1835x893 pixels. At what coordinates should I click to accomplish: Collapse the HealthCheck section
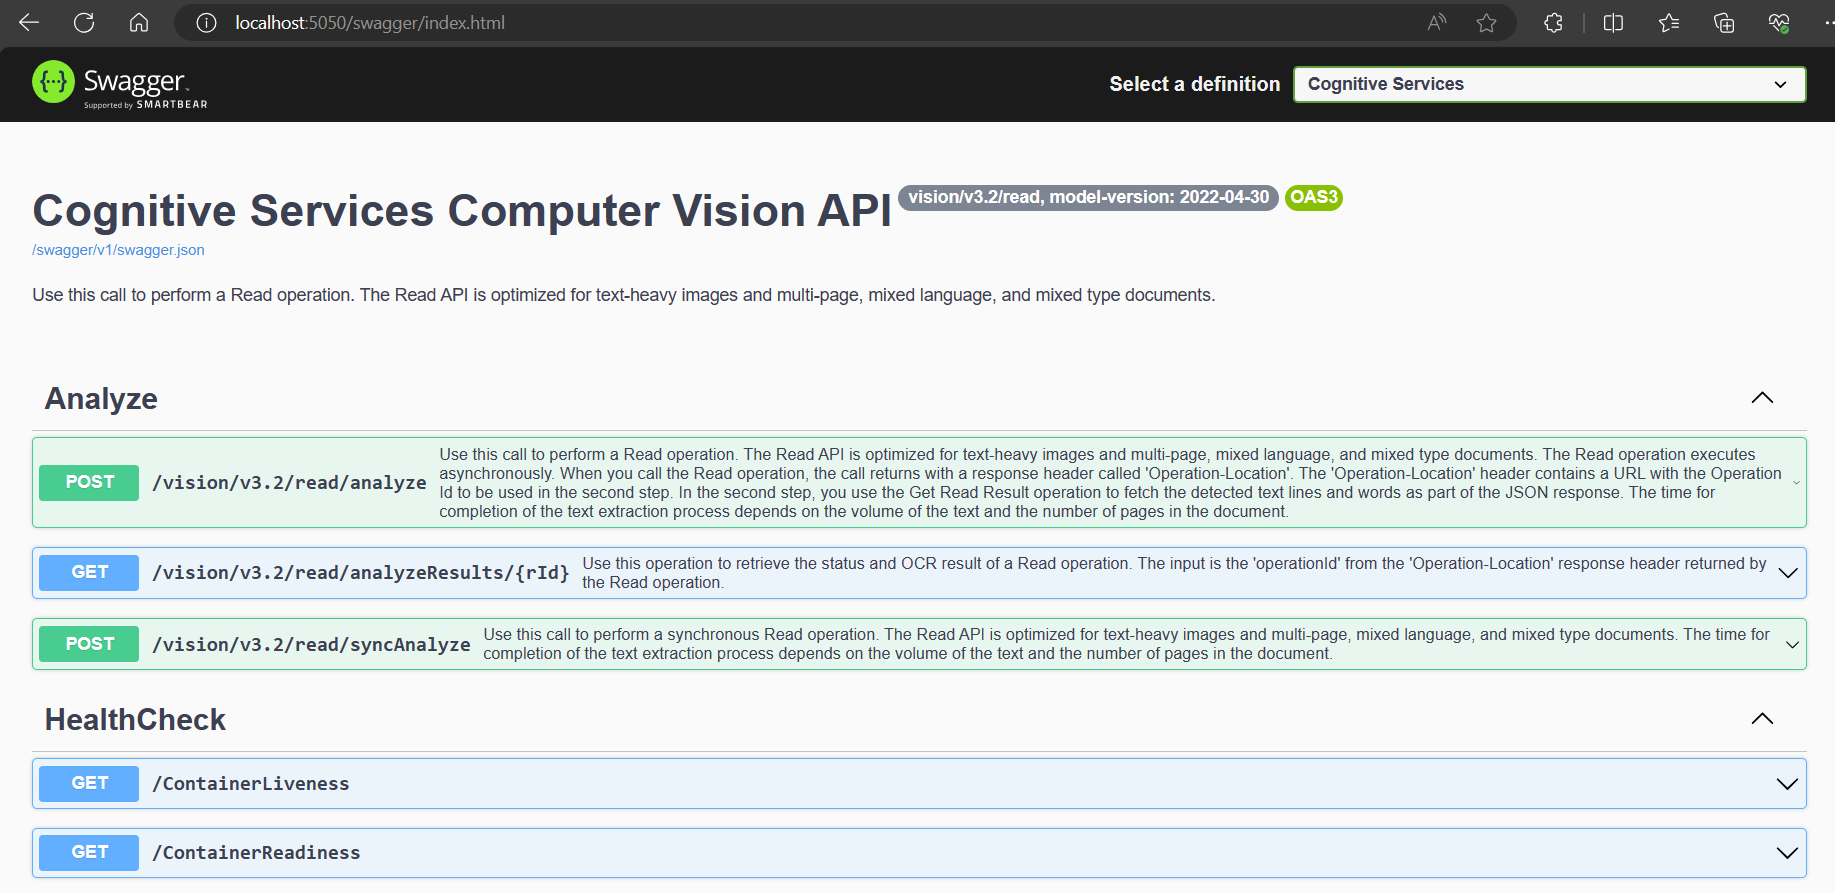coord(1762,719)
